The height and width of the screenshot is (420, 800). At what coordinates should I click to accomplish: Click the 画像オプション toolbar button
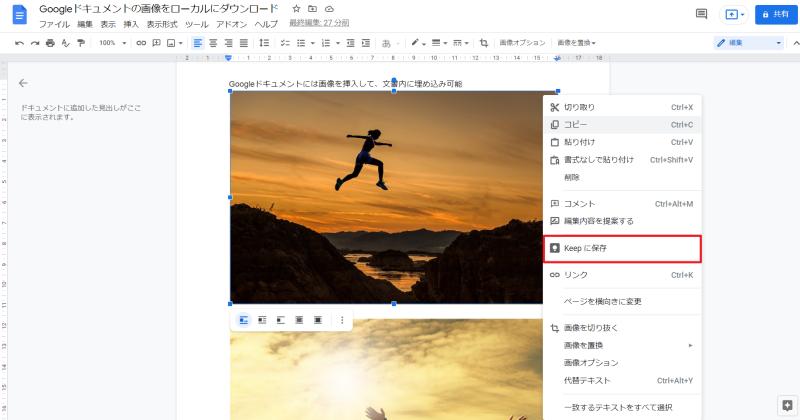(522, 43)
